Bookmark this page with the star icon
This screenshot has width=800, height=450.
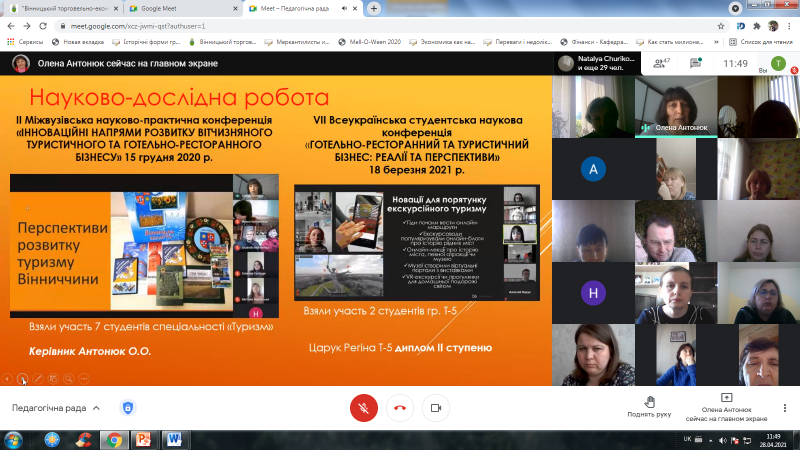click(x=721, y=26)
